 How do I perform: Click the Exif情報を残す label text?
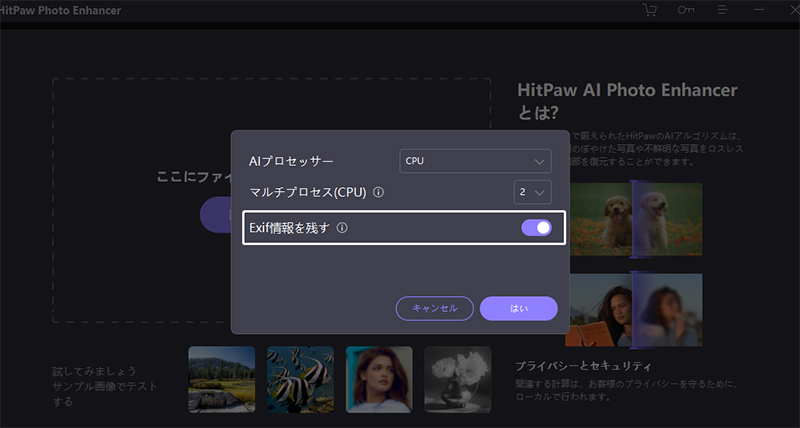(x=289, y=228)
